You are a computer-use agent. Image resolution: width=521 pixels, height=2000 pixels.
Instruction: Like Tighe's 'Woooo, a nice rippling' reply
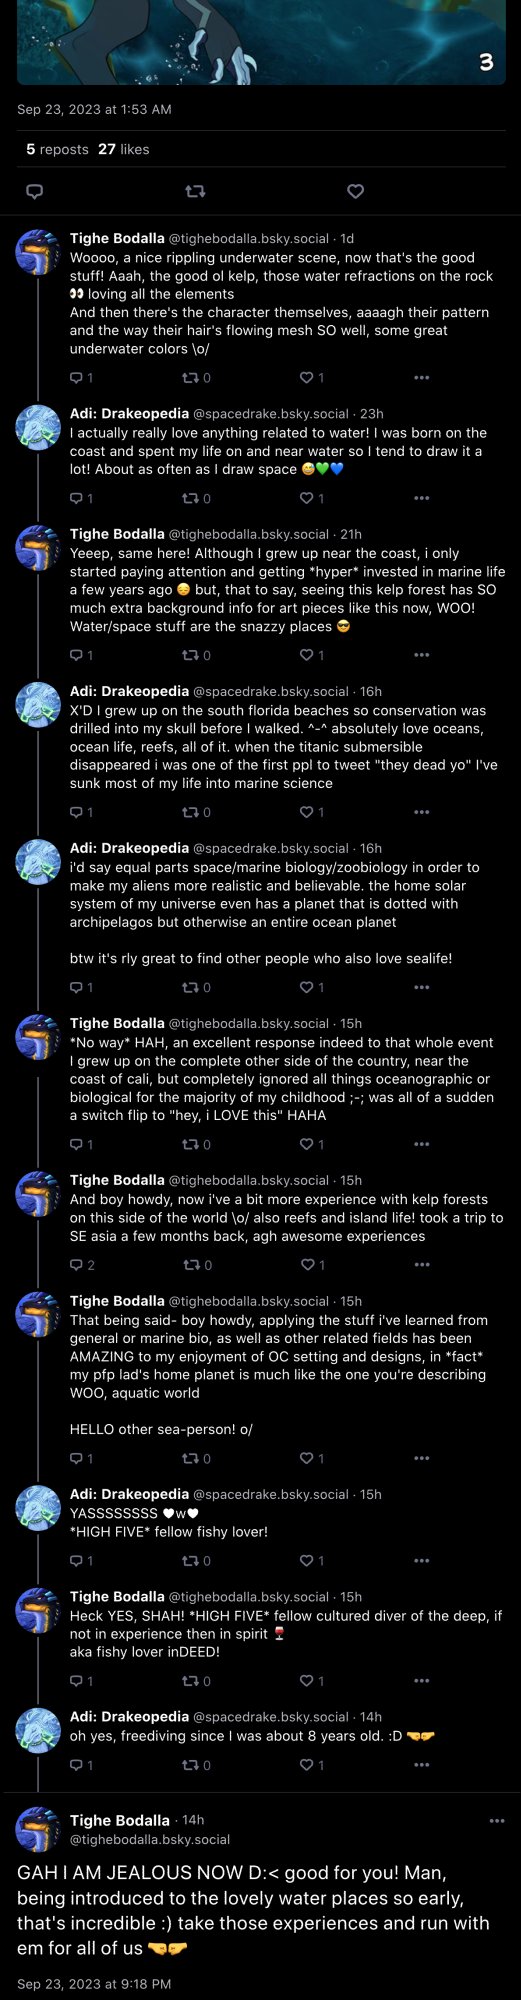tap(312, 378)
